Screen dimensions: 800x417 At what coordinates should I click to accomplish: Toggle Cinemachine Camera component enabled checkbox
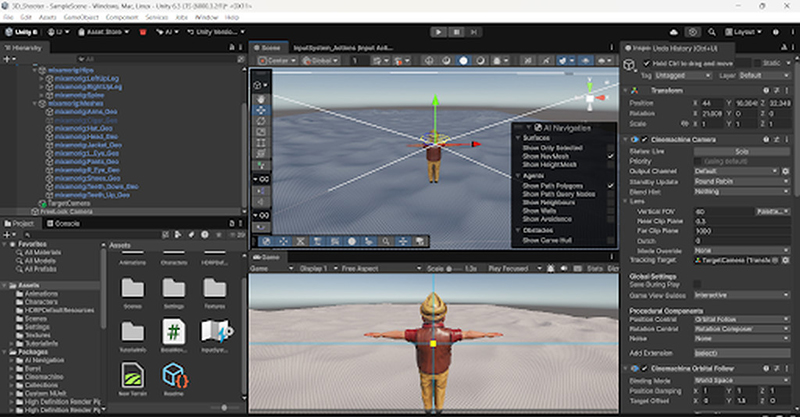point(644,139)
